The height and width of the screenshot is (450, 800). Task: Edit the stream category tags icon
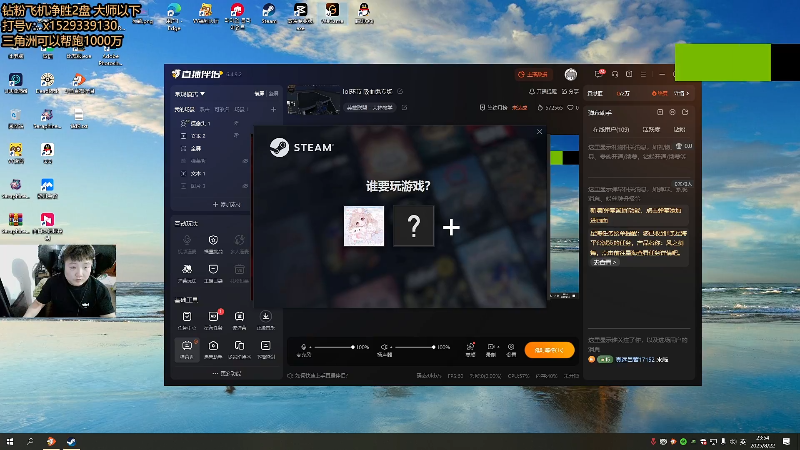[405, 107]
